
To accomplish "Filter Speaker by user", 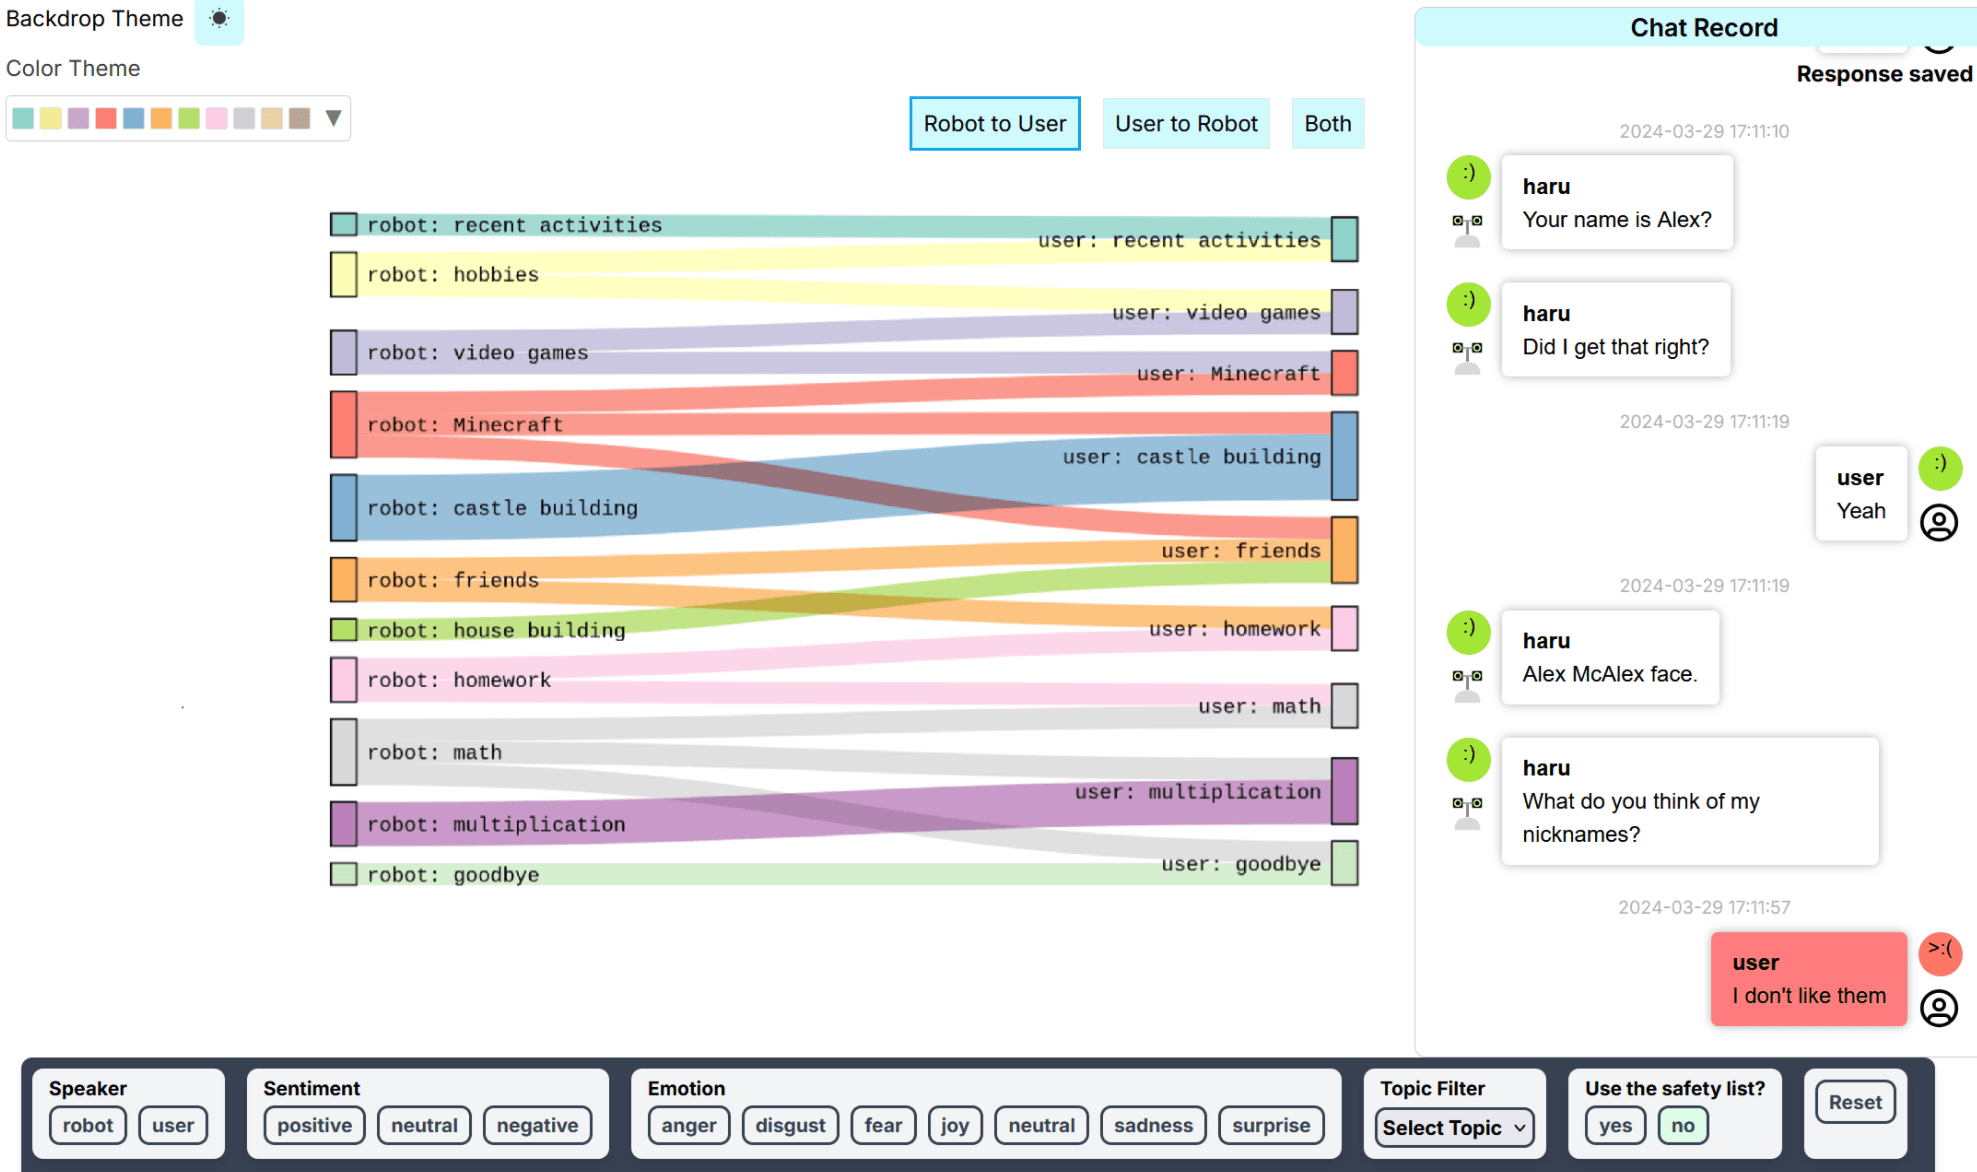I will pyautogui.click(x=173, y=1125).
